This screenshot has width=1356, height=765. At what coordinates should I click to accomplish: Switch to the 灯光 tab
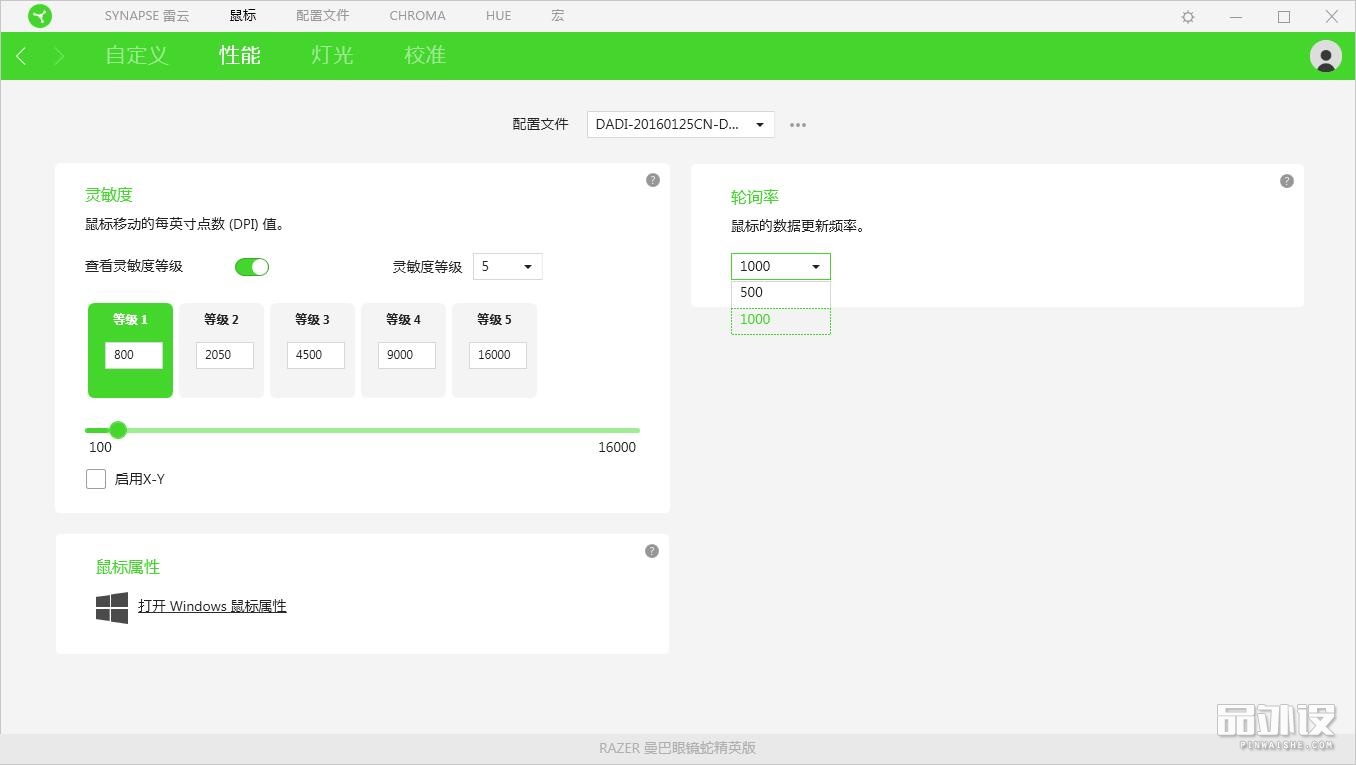click(x=331, y=56)
